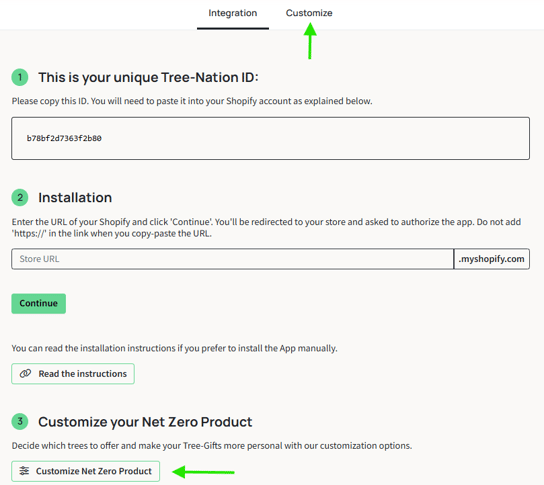Click the Customize Net Zero Product button
Viewport: 544px width, 485px height.
tap(85, 471)
